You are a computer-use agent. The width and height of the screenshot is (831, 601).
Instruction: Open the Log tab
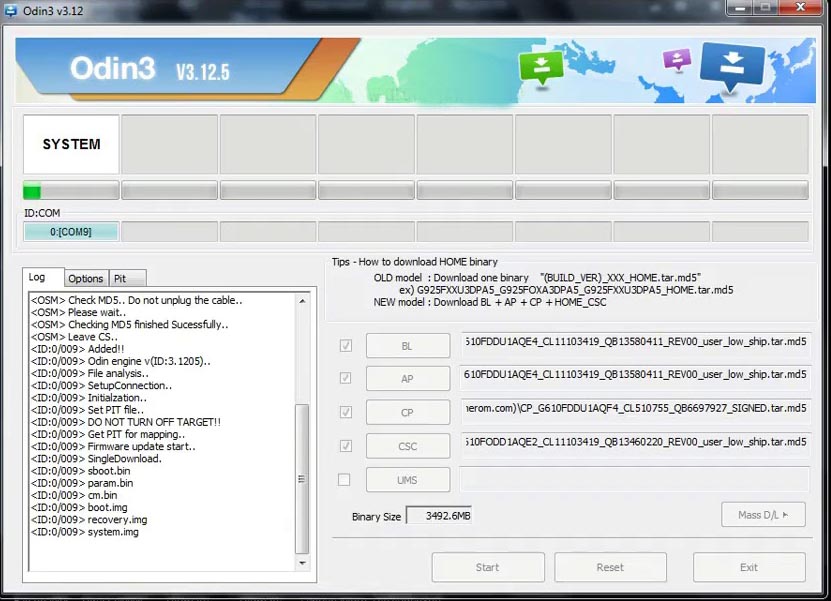[x=43, y=277]
